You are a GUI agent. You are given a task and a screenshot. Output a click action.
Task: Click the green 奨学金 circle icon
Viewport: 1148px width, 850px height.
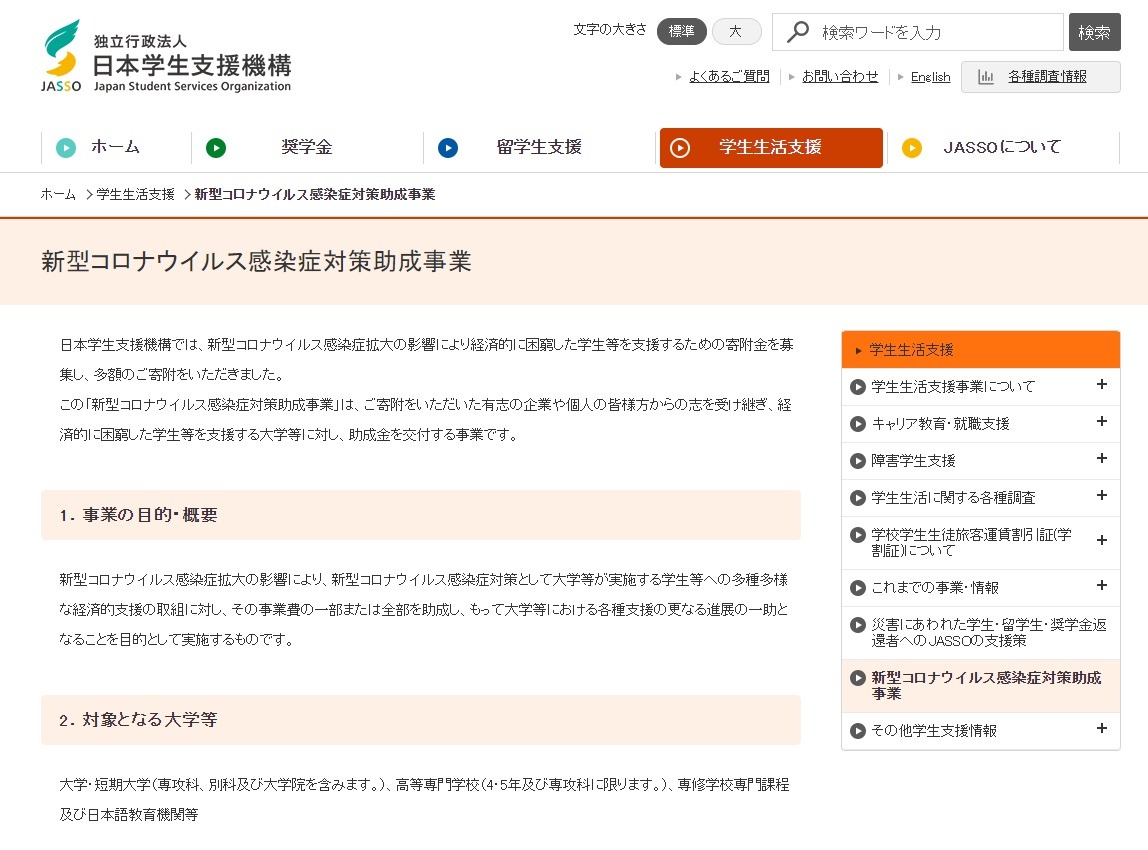point(216,147)
